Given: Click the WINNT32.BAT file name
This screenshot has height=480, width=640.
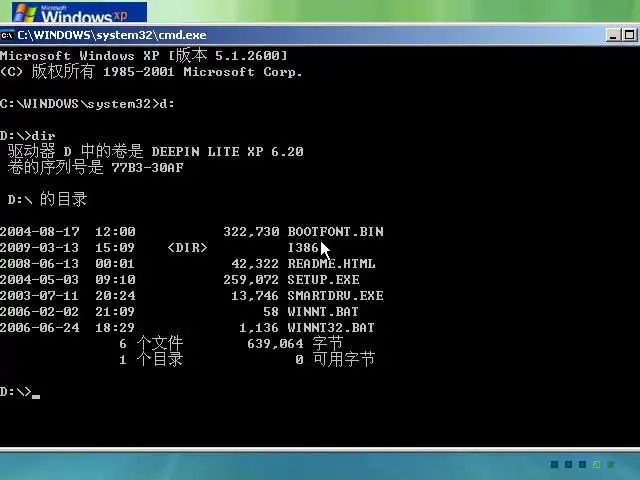Looking at the screenshot, I should [x=331, y=328].
